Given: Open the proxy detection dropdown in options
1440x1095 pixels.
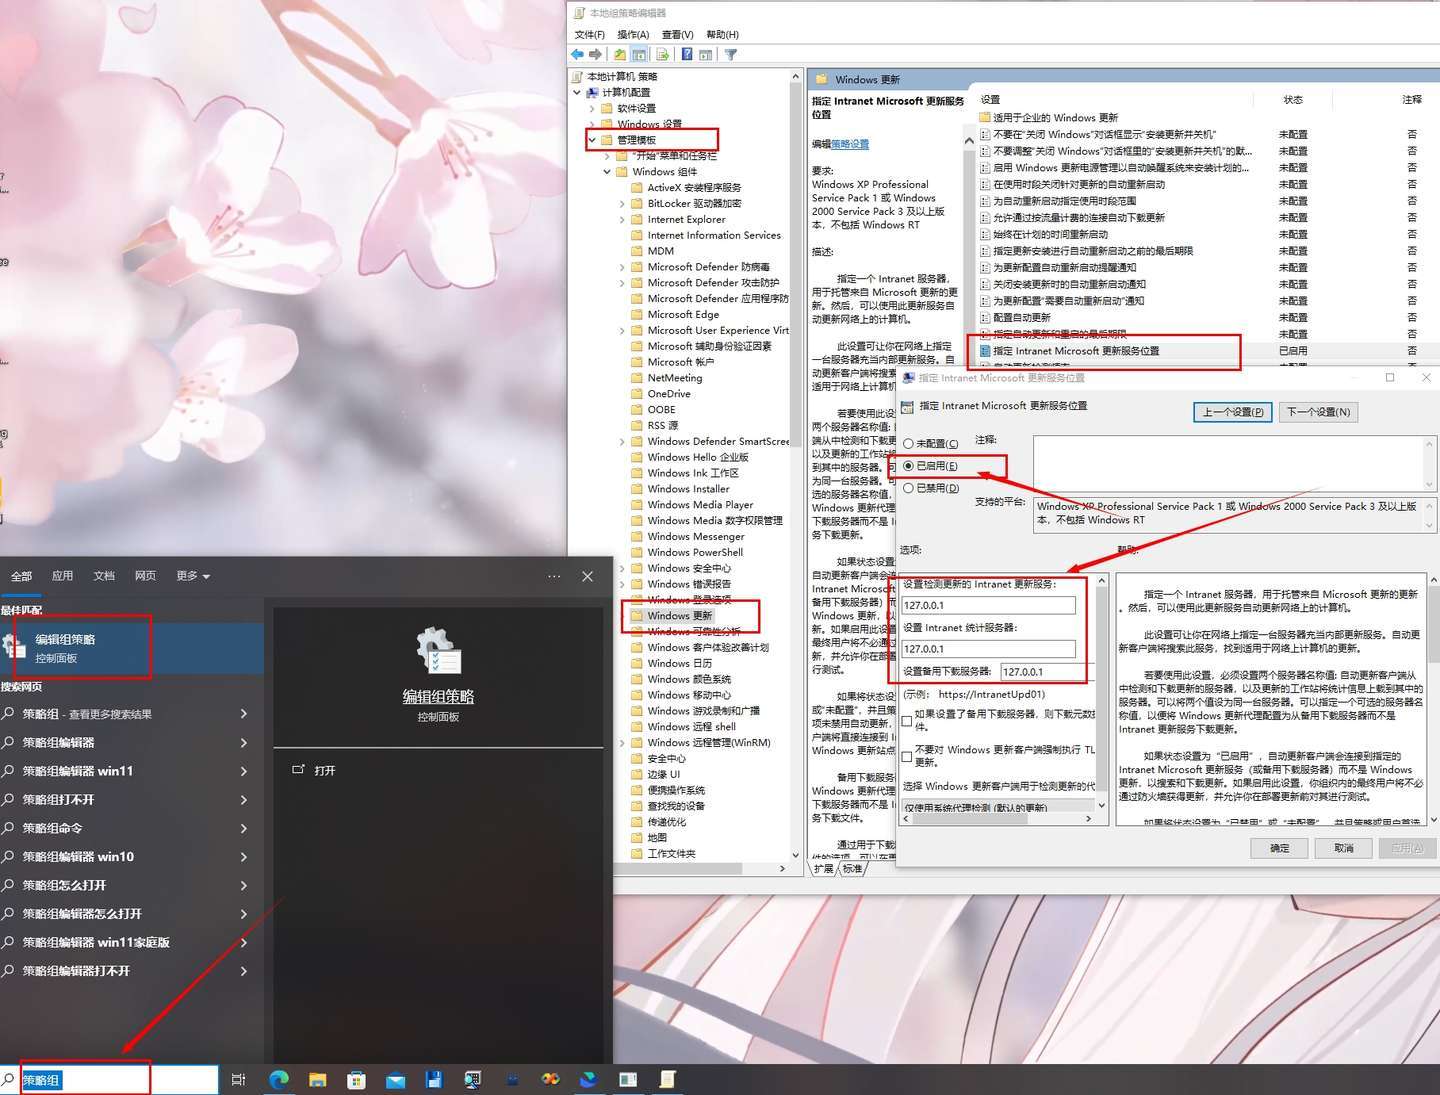Looking at the screenshot, I should coord(998,806).
